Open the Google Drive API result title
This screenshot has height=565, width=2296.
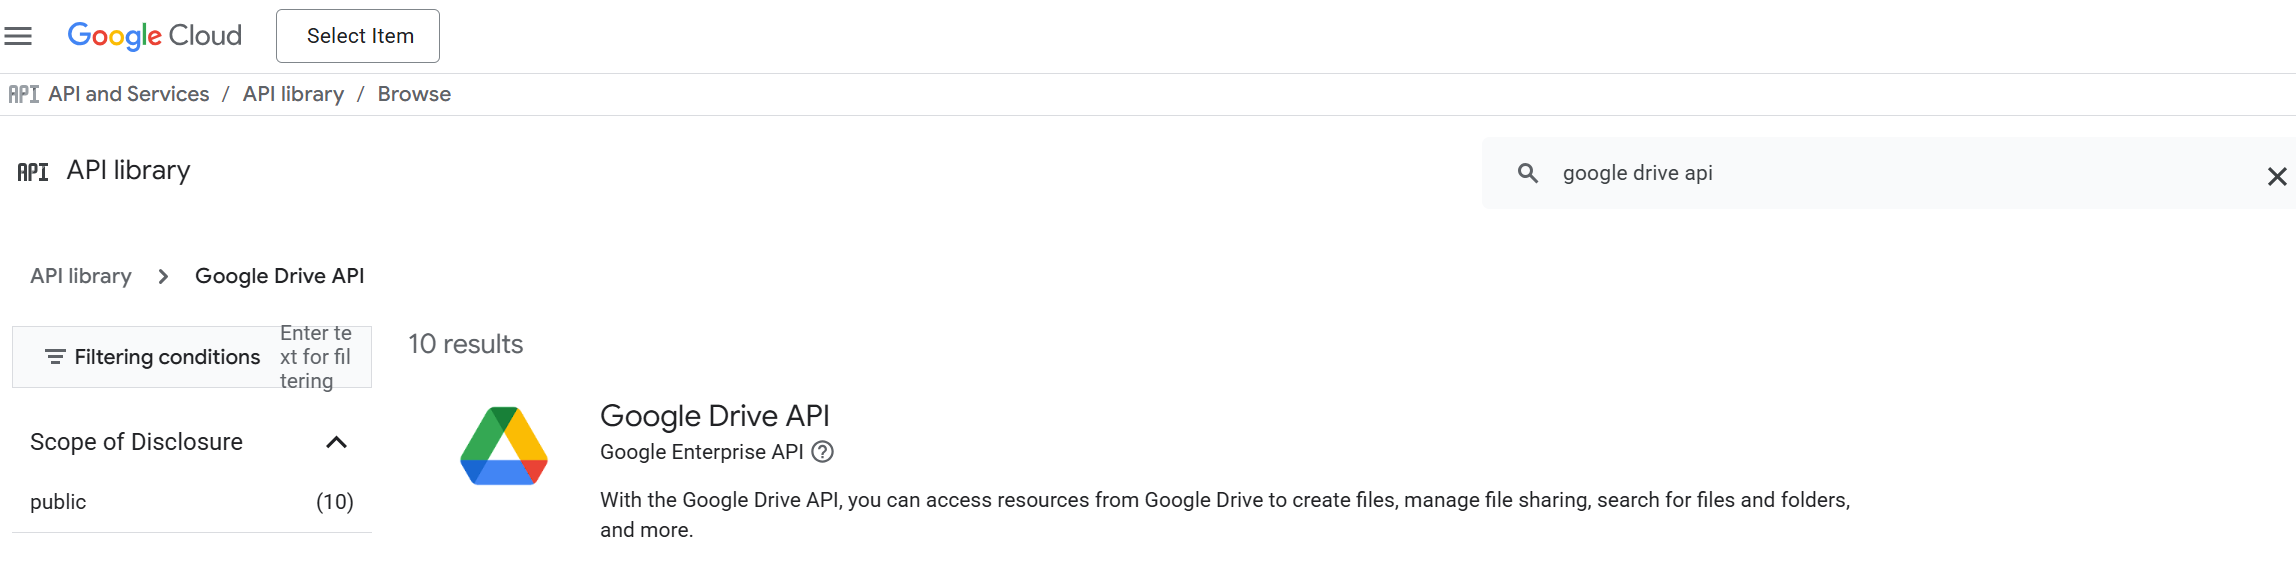[x=715, y=416]
